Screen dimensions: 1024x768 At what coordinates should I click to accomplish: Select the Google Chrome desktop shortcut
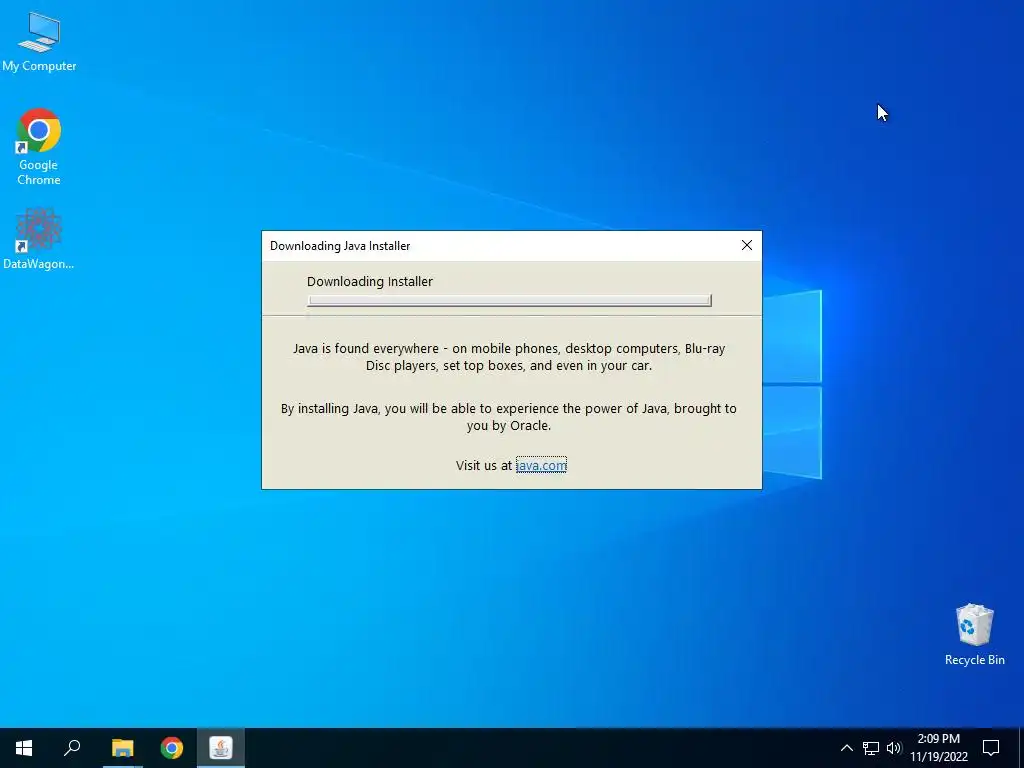click(x=39, y=146)
